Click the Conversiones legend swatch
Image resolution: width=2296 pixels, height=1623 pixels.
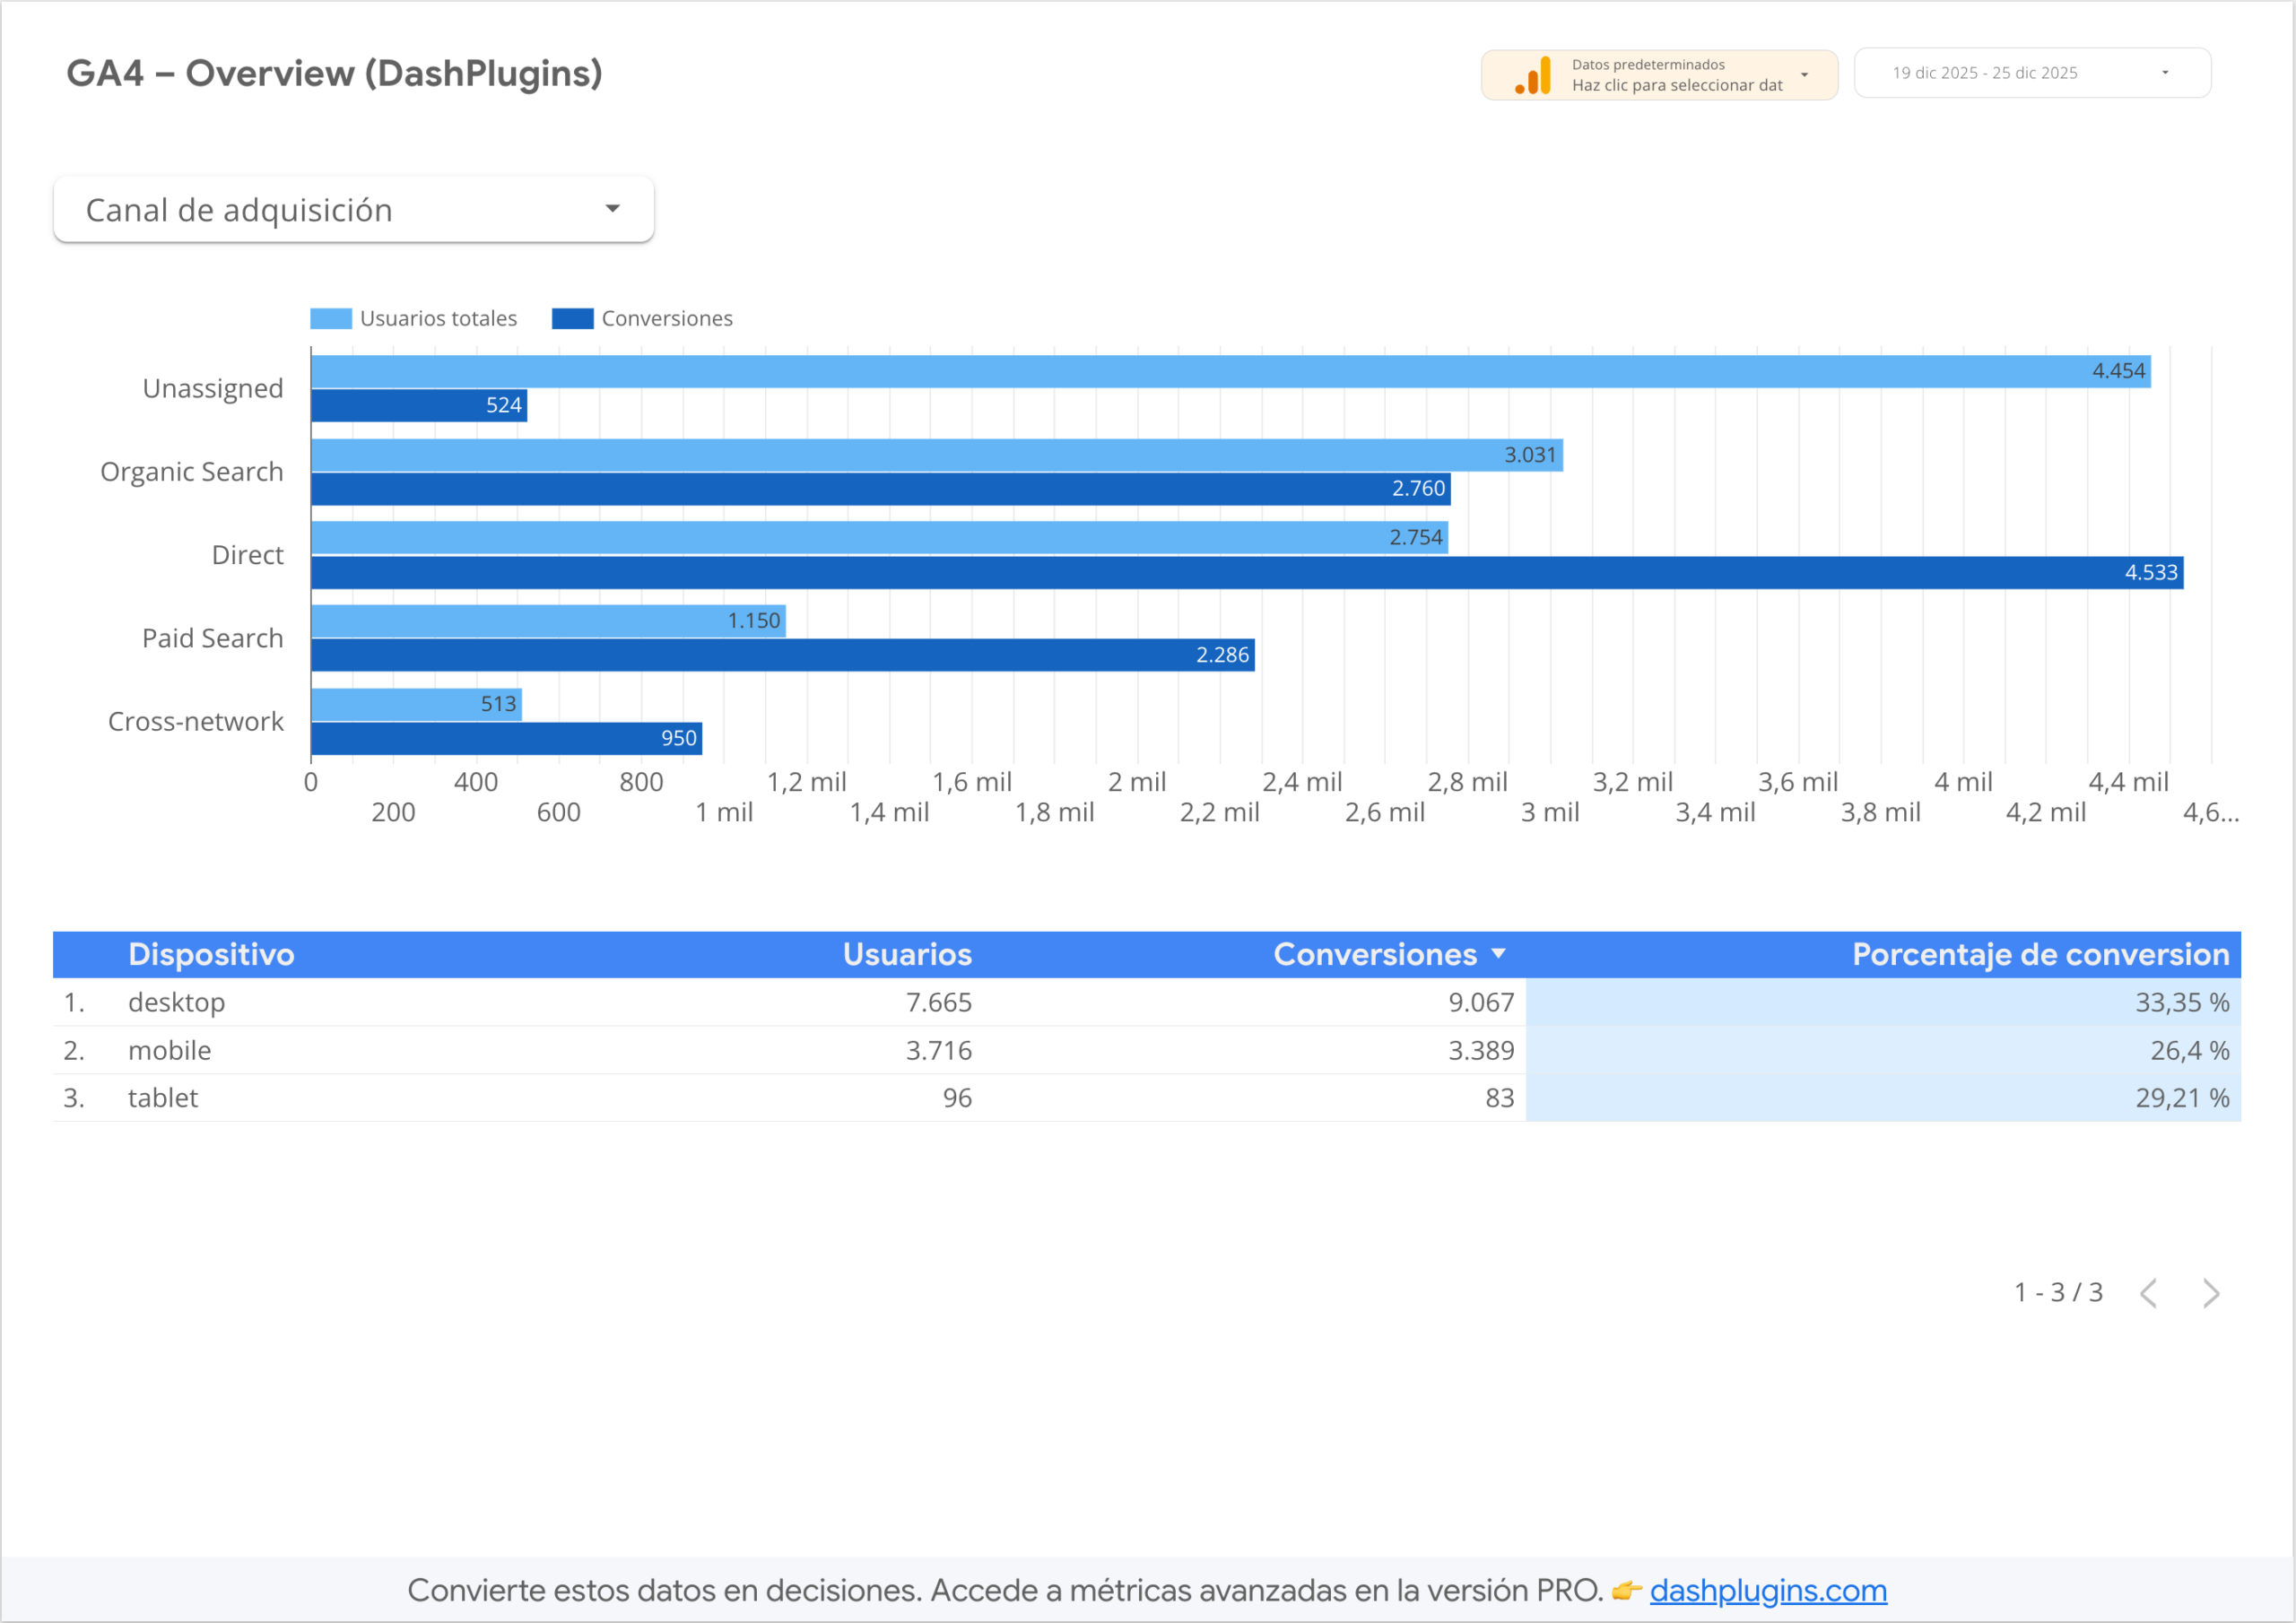coord(572,318)
